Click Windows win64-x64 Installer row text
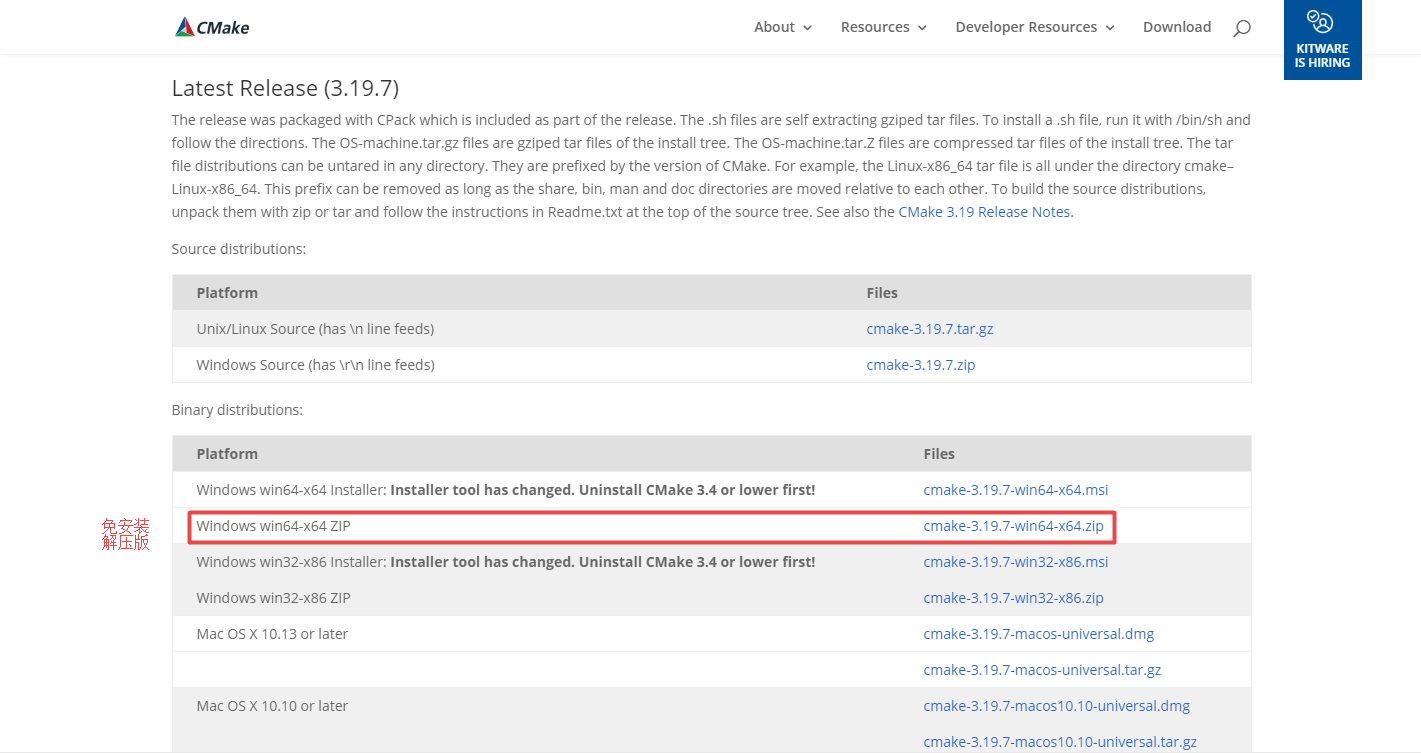The width and height of the screenshot is (1421, 753). click(505, 490)
